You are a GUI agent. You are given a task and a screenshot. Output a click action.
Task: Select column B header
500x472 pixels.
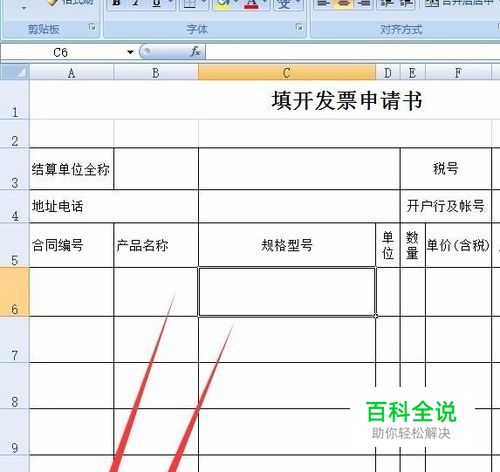tap(156, 72)
